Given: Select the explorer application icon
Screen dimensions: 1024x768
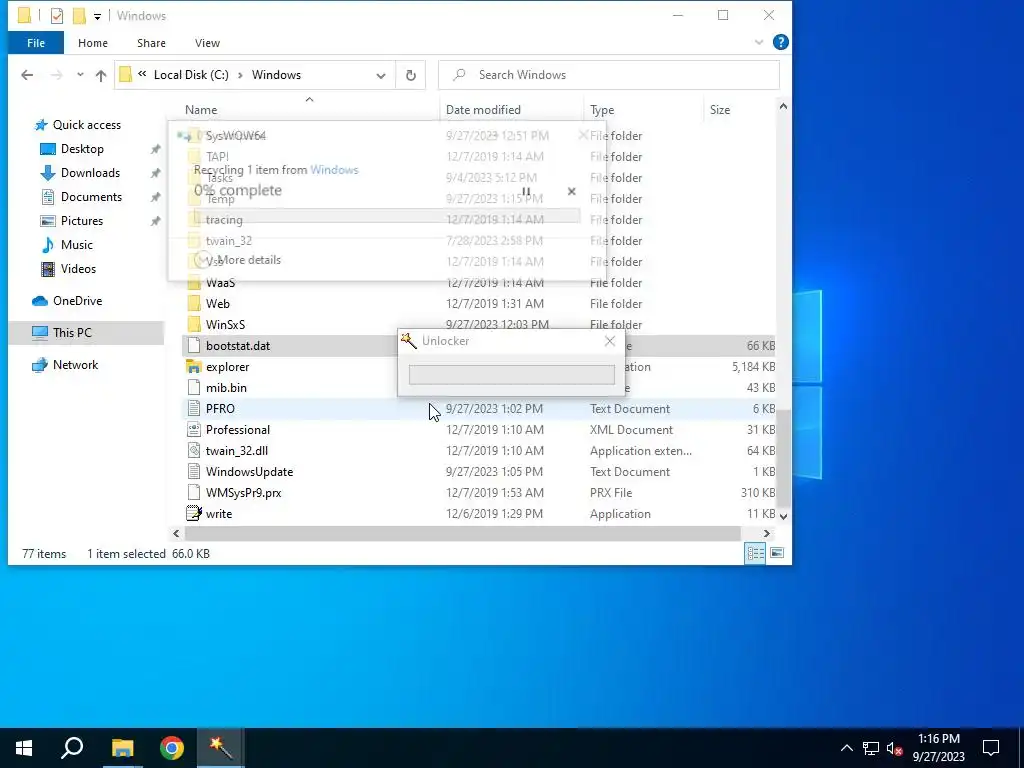Looking at the screenshot, I should [193, 367].
